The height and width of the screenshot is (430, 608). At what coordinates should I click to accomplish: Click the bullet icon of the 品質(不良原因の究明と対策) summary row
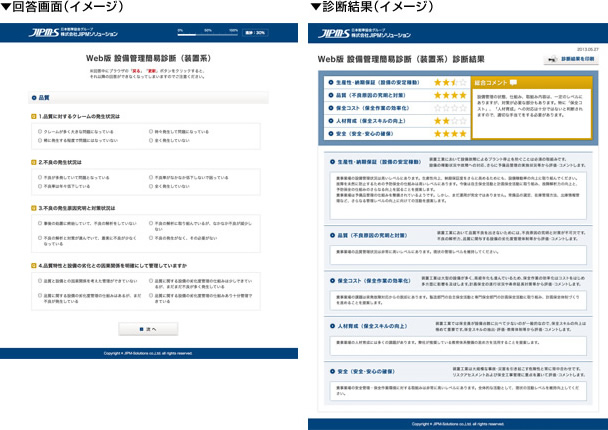(331, 95)
